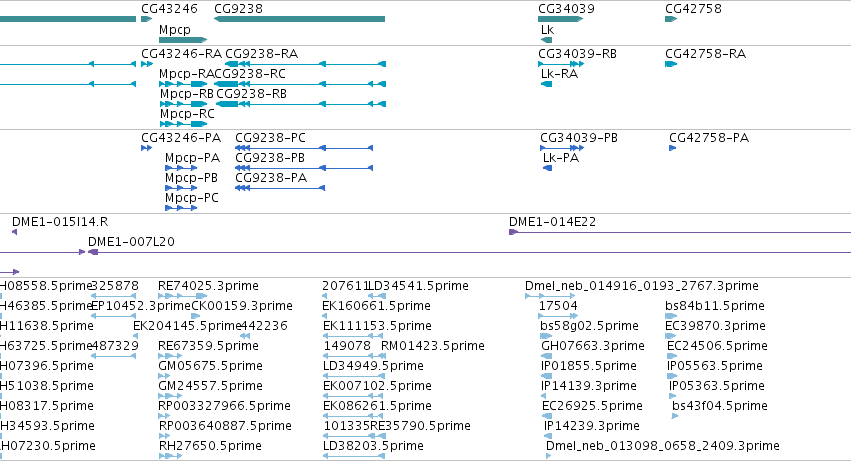This screenshot has width=851, height=461.
Task: Select EST LD34541.5prime
Action: coord(418,286)
